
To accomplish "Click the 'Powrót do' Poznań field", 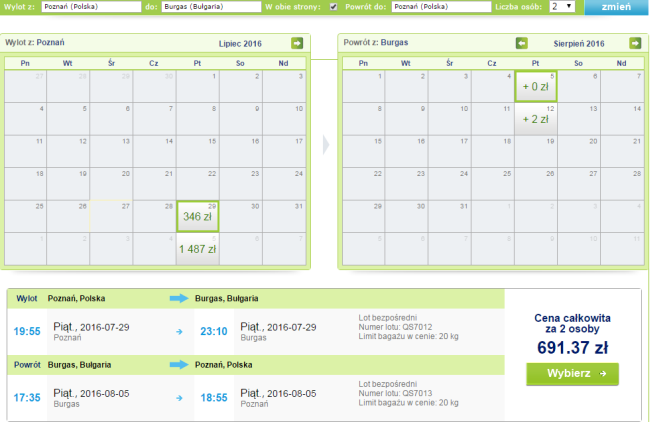I will (x=441, y=7).
